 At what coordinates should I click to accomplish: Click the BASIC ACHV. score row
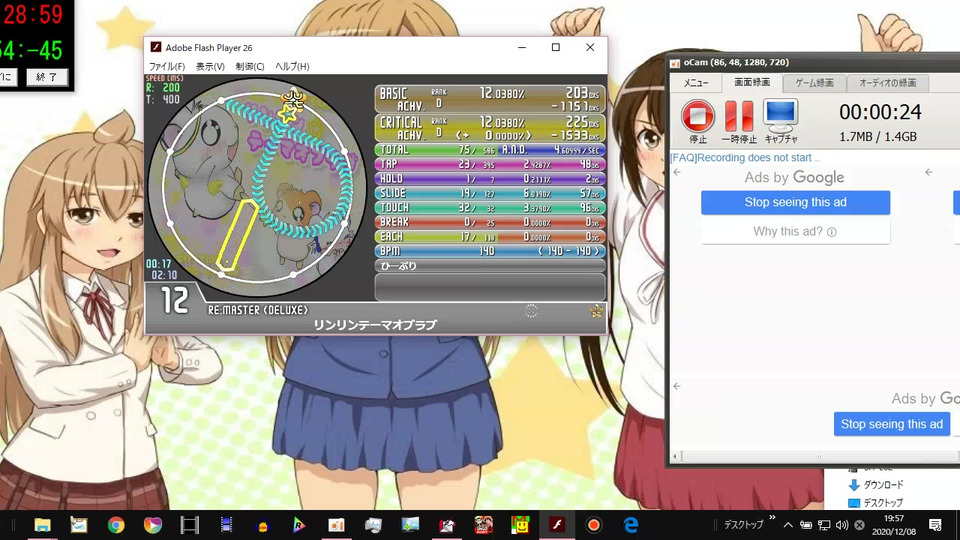[x=490, y=99]
